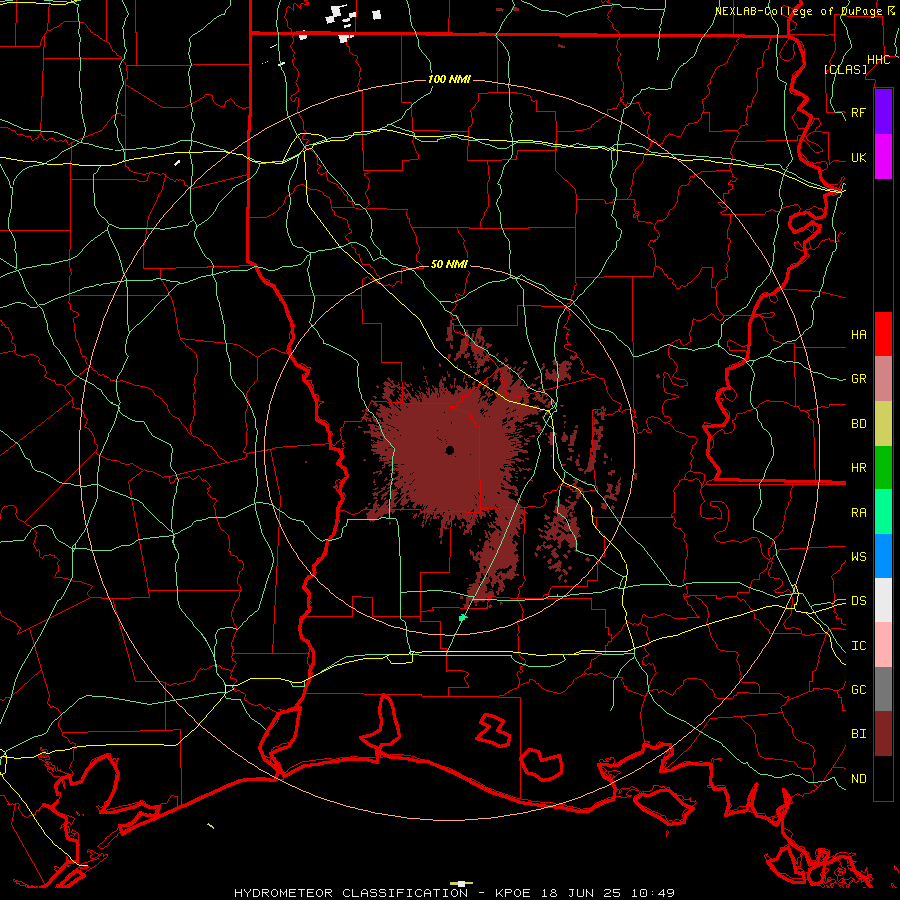Click the HA legend label text
This screenshot has height=900, width=900.
coord(858,334)
